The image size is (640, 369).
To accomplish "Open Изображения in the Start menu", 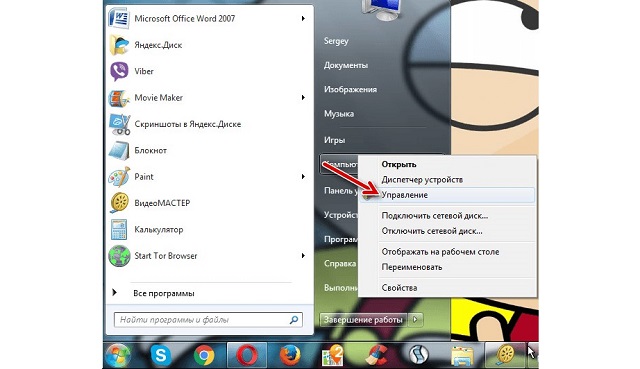I will (x=350, y=89).
